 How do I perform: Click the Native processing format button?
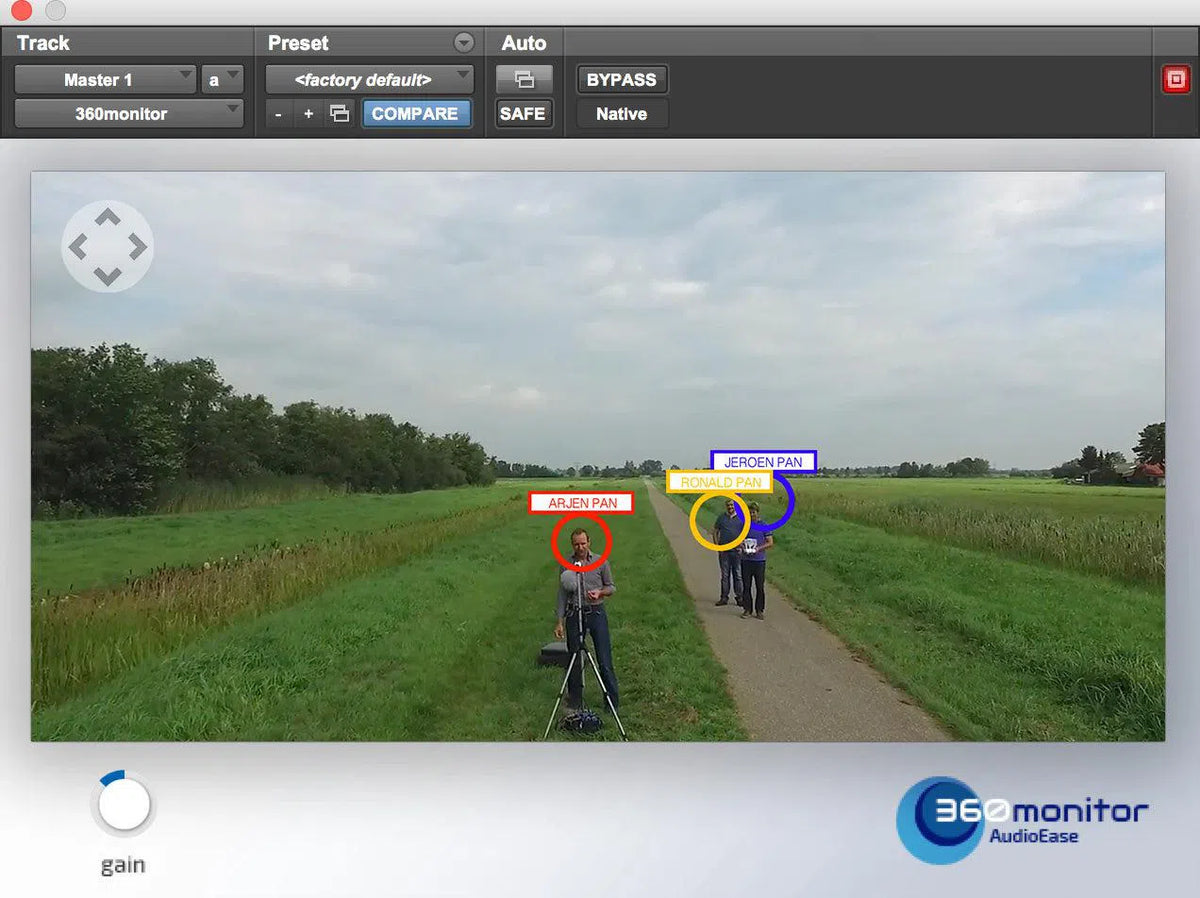[620, 114]
